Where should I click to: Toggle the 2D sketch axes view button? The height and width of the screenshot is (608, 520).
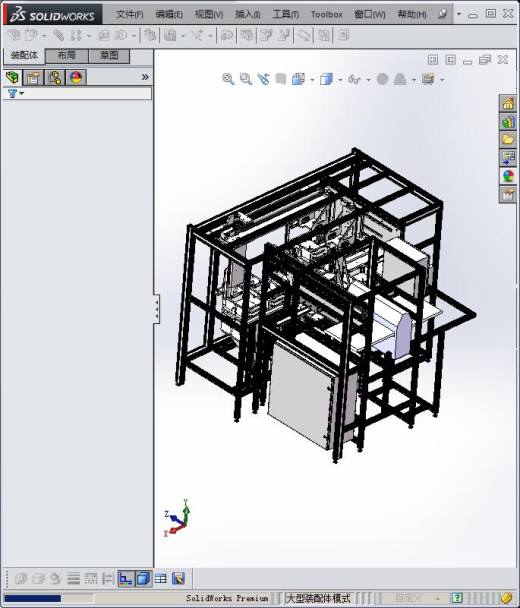(x=126, y=579)
